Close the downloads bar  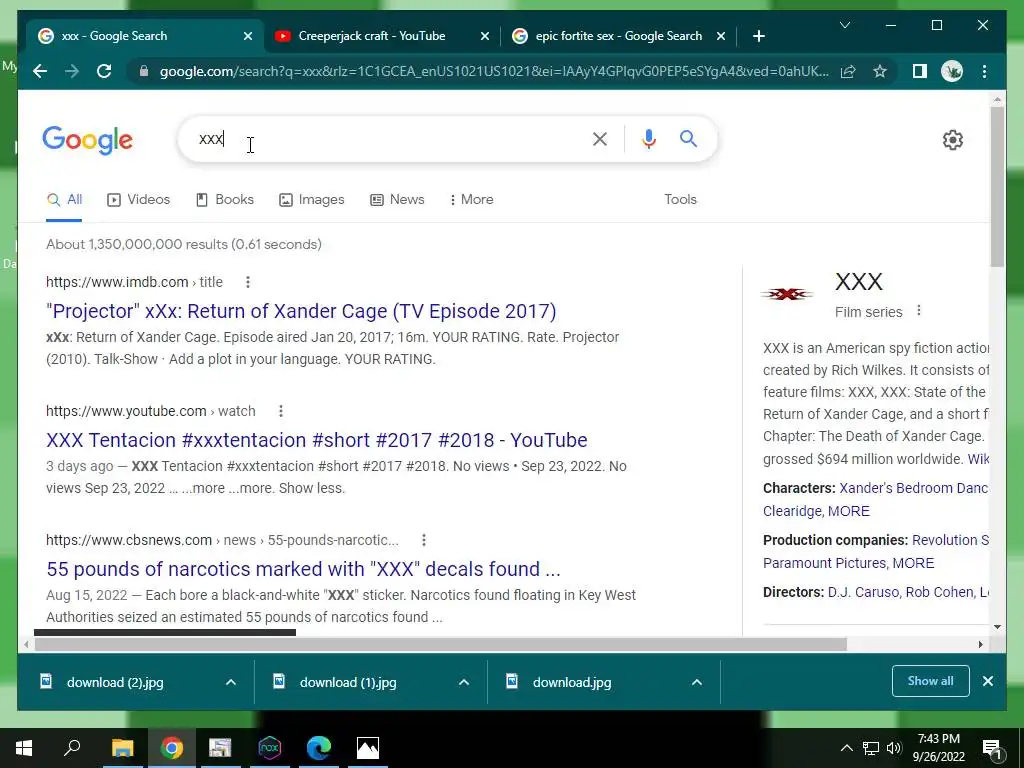point(987,681)
